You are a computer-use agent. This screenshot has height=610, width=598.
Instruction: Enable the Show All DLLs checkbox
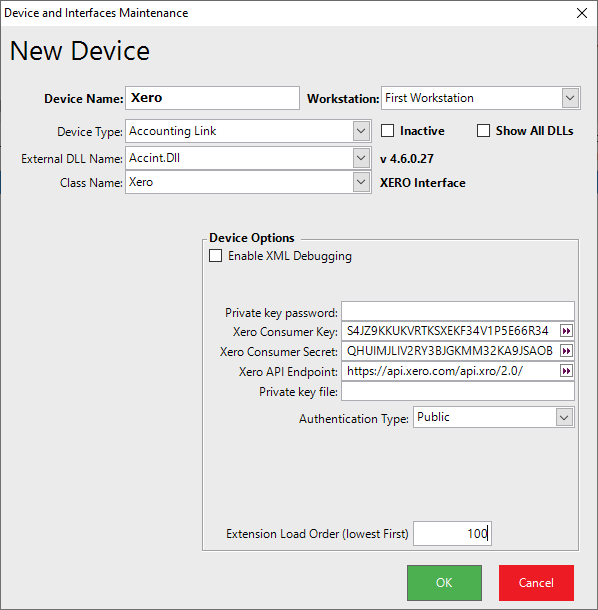(x=483, y=131)
